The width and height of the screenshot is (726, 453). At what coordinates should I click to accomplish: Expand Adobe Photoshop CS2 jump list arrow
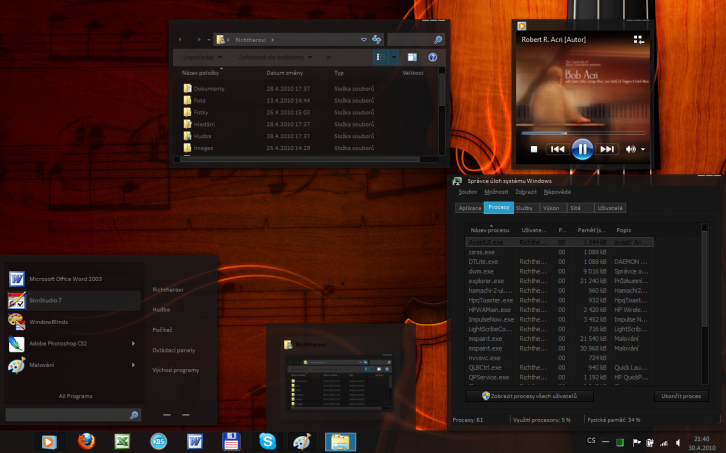(x=133, y=343)
